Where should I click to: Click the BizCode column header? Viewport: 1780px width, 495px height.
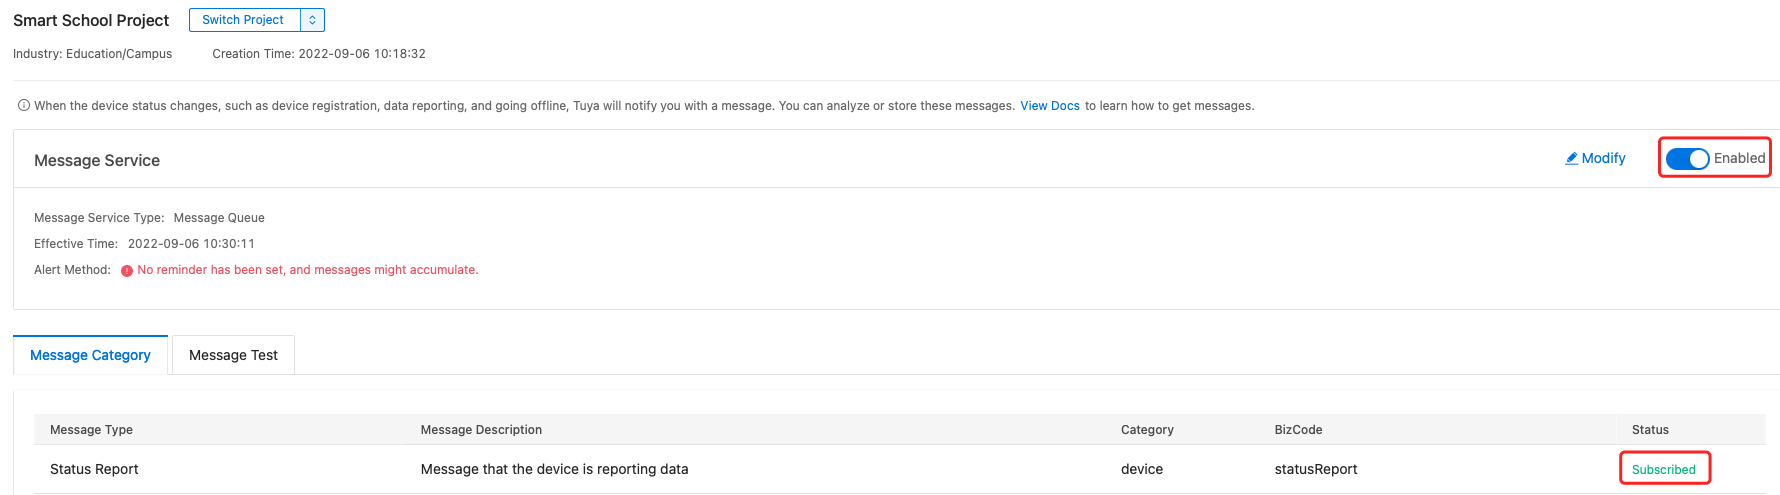(x=1298, y=430)
